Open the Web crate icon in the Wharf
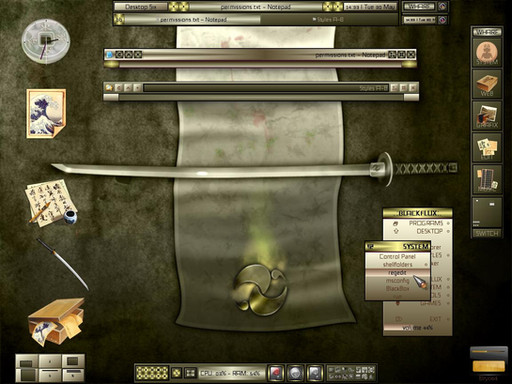 point(487,84)
